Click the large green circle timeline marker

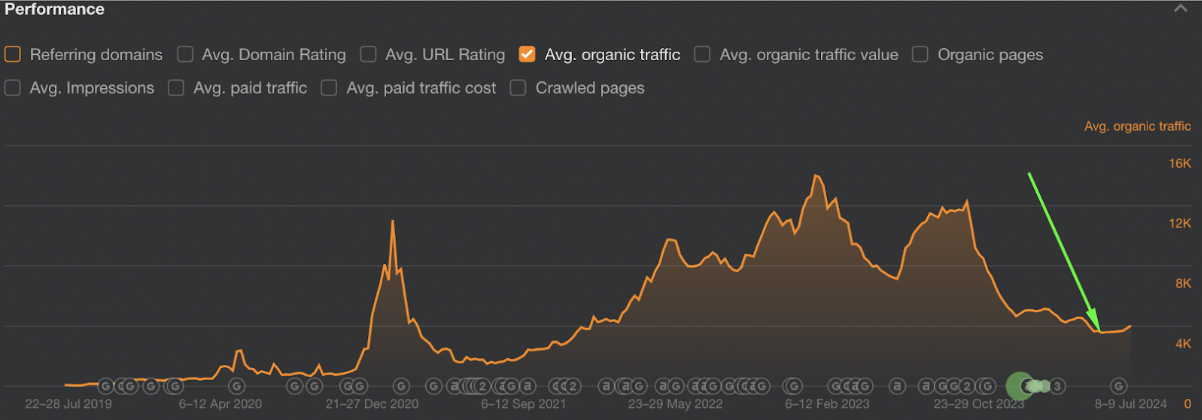pyautogui.click(x=1020, y=385)
